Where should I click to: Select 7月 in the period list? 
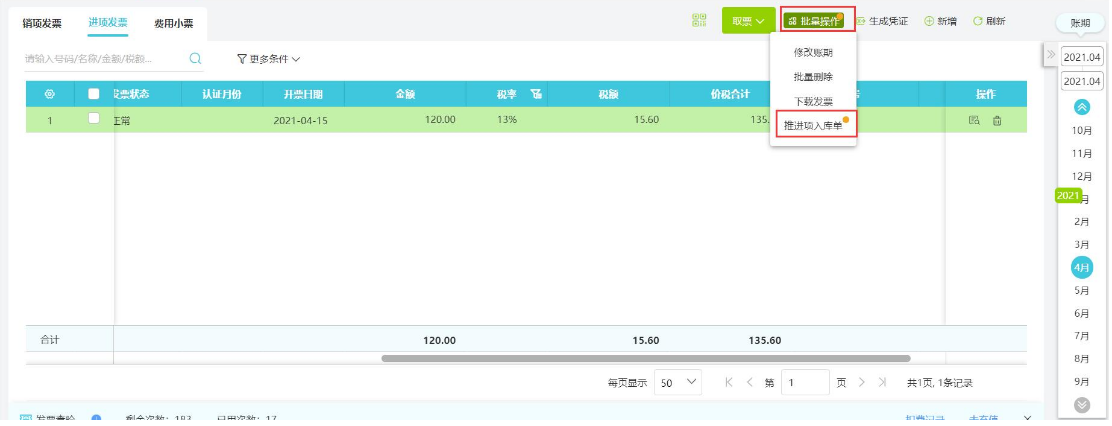[x=1082, y=336]
